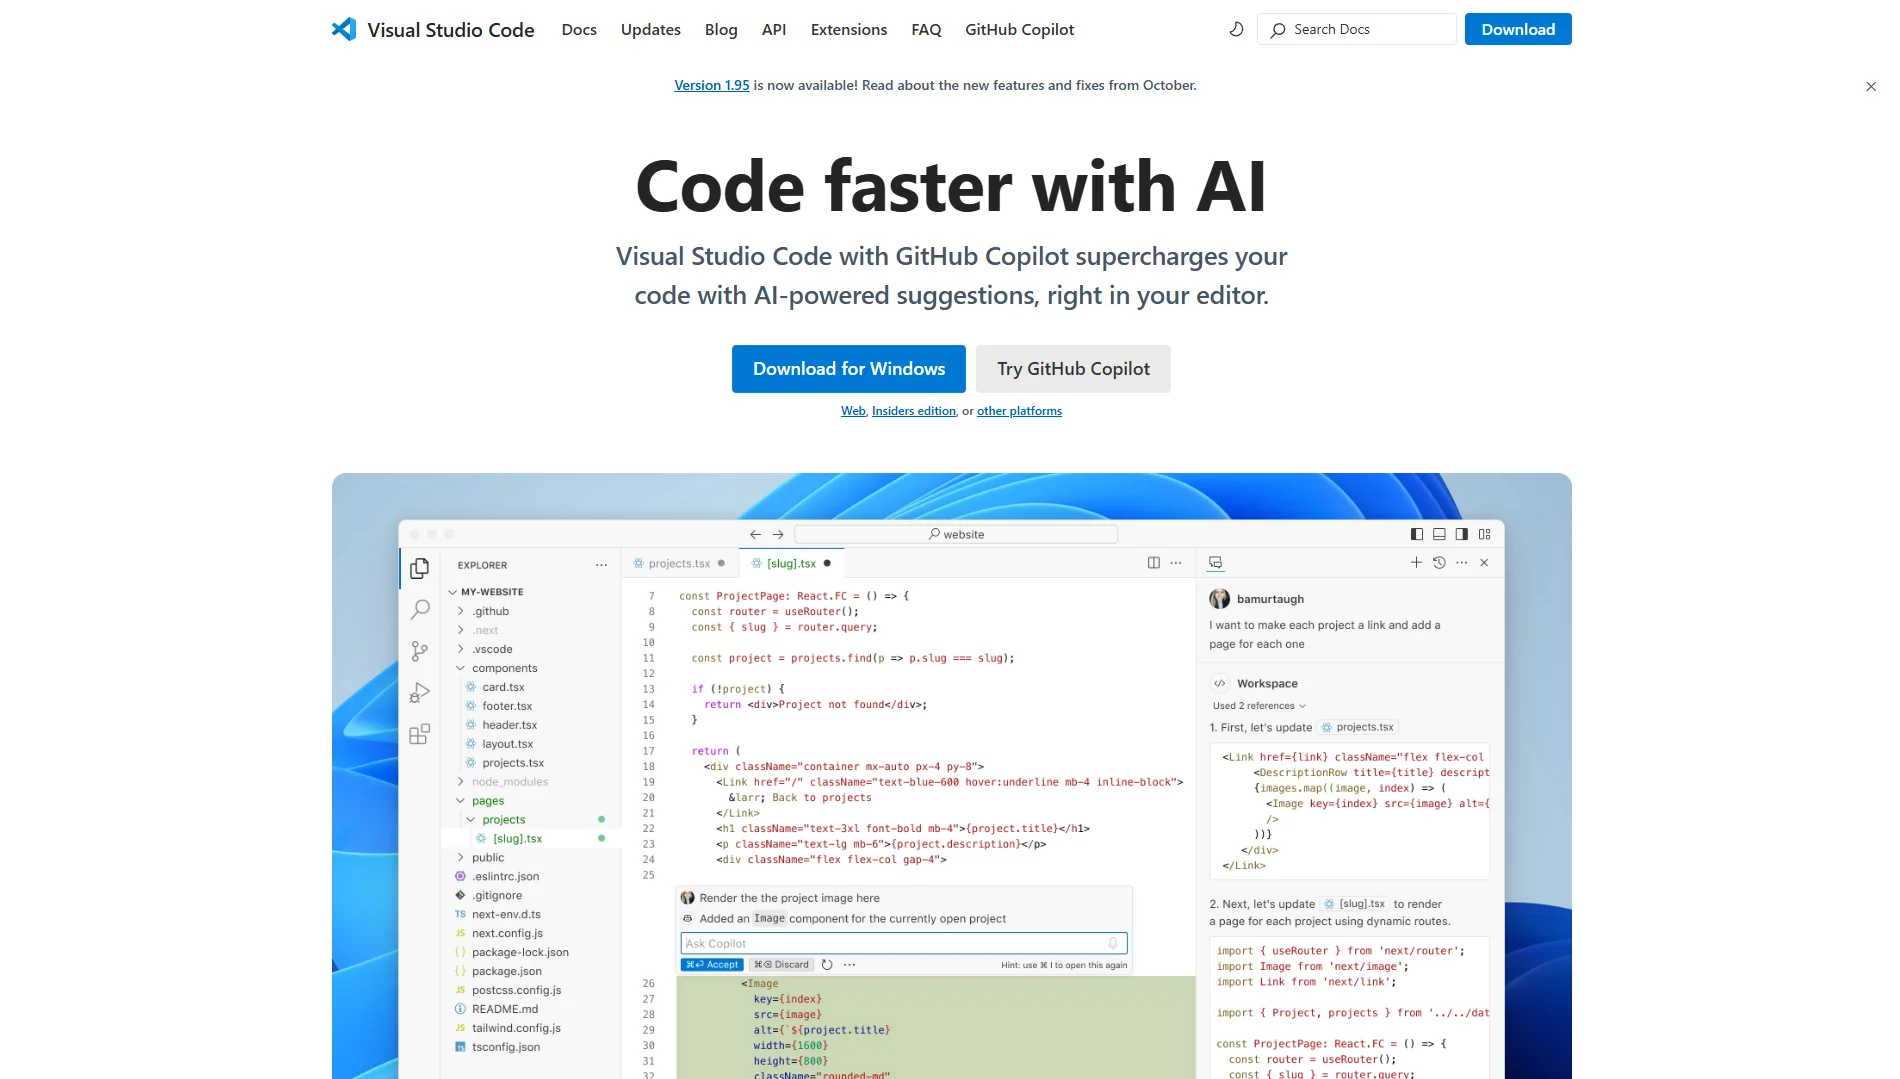Viewport: 1900px width, 1079px height.
Task: Open the customize layout icon
Action: pyautogui.click(x=1485, y=534)
